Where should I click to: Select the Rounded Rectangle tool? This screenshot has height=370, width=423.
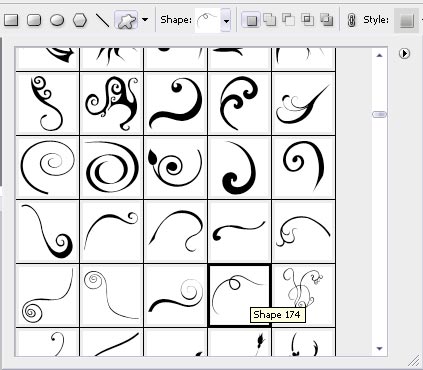coord(34,20)
